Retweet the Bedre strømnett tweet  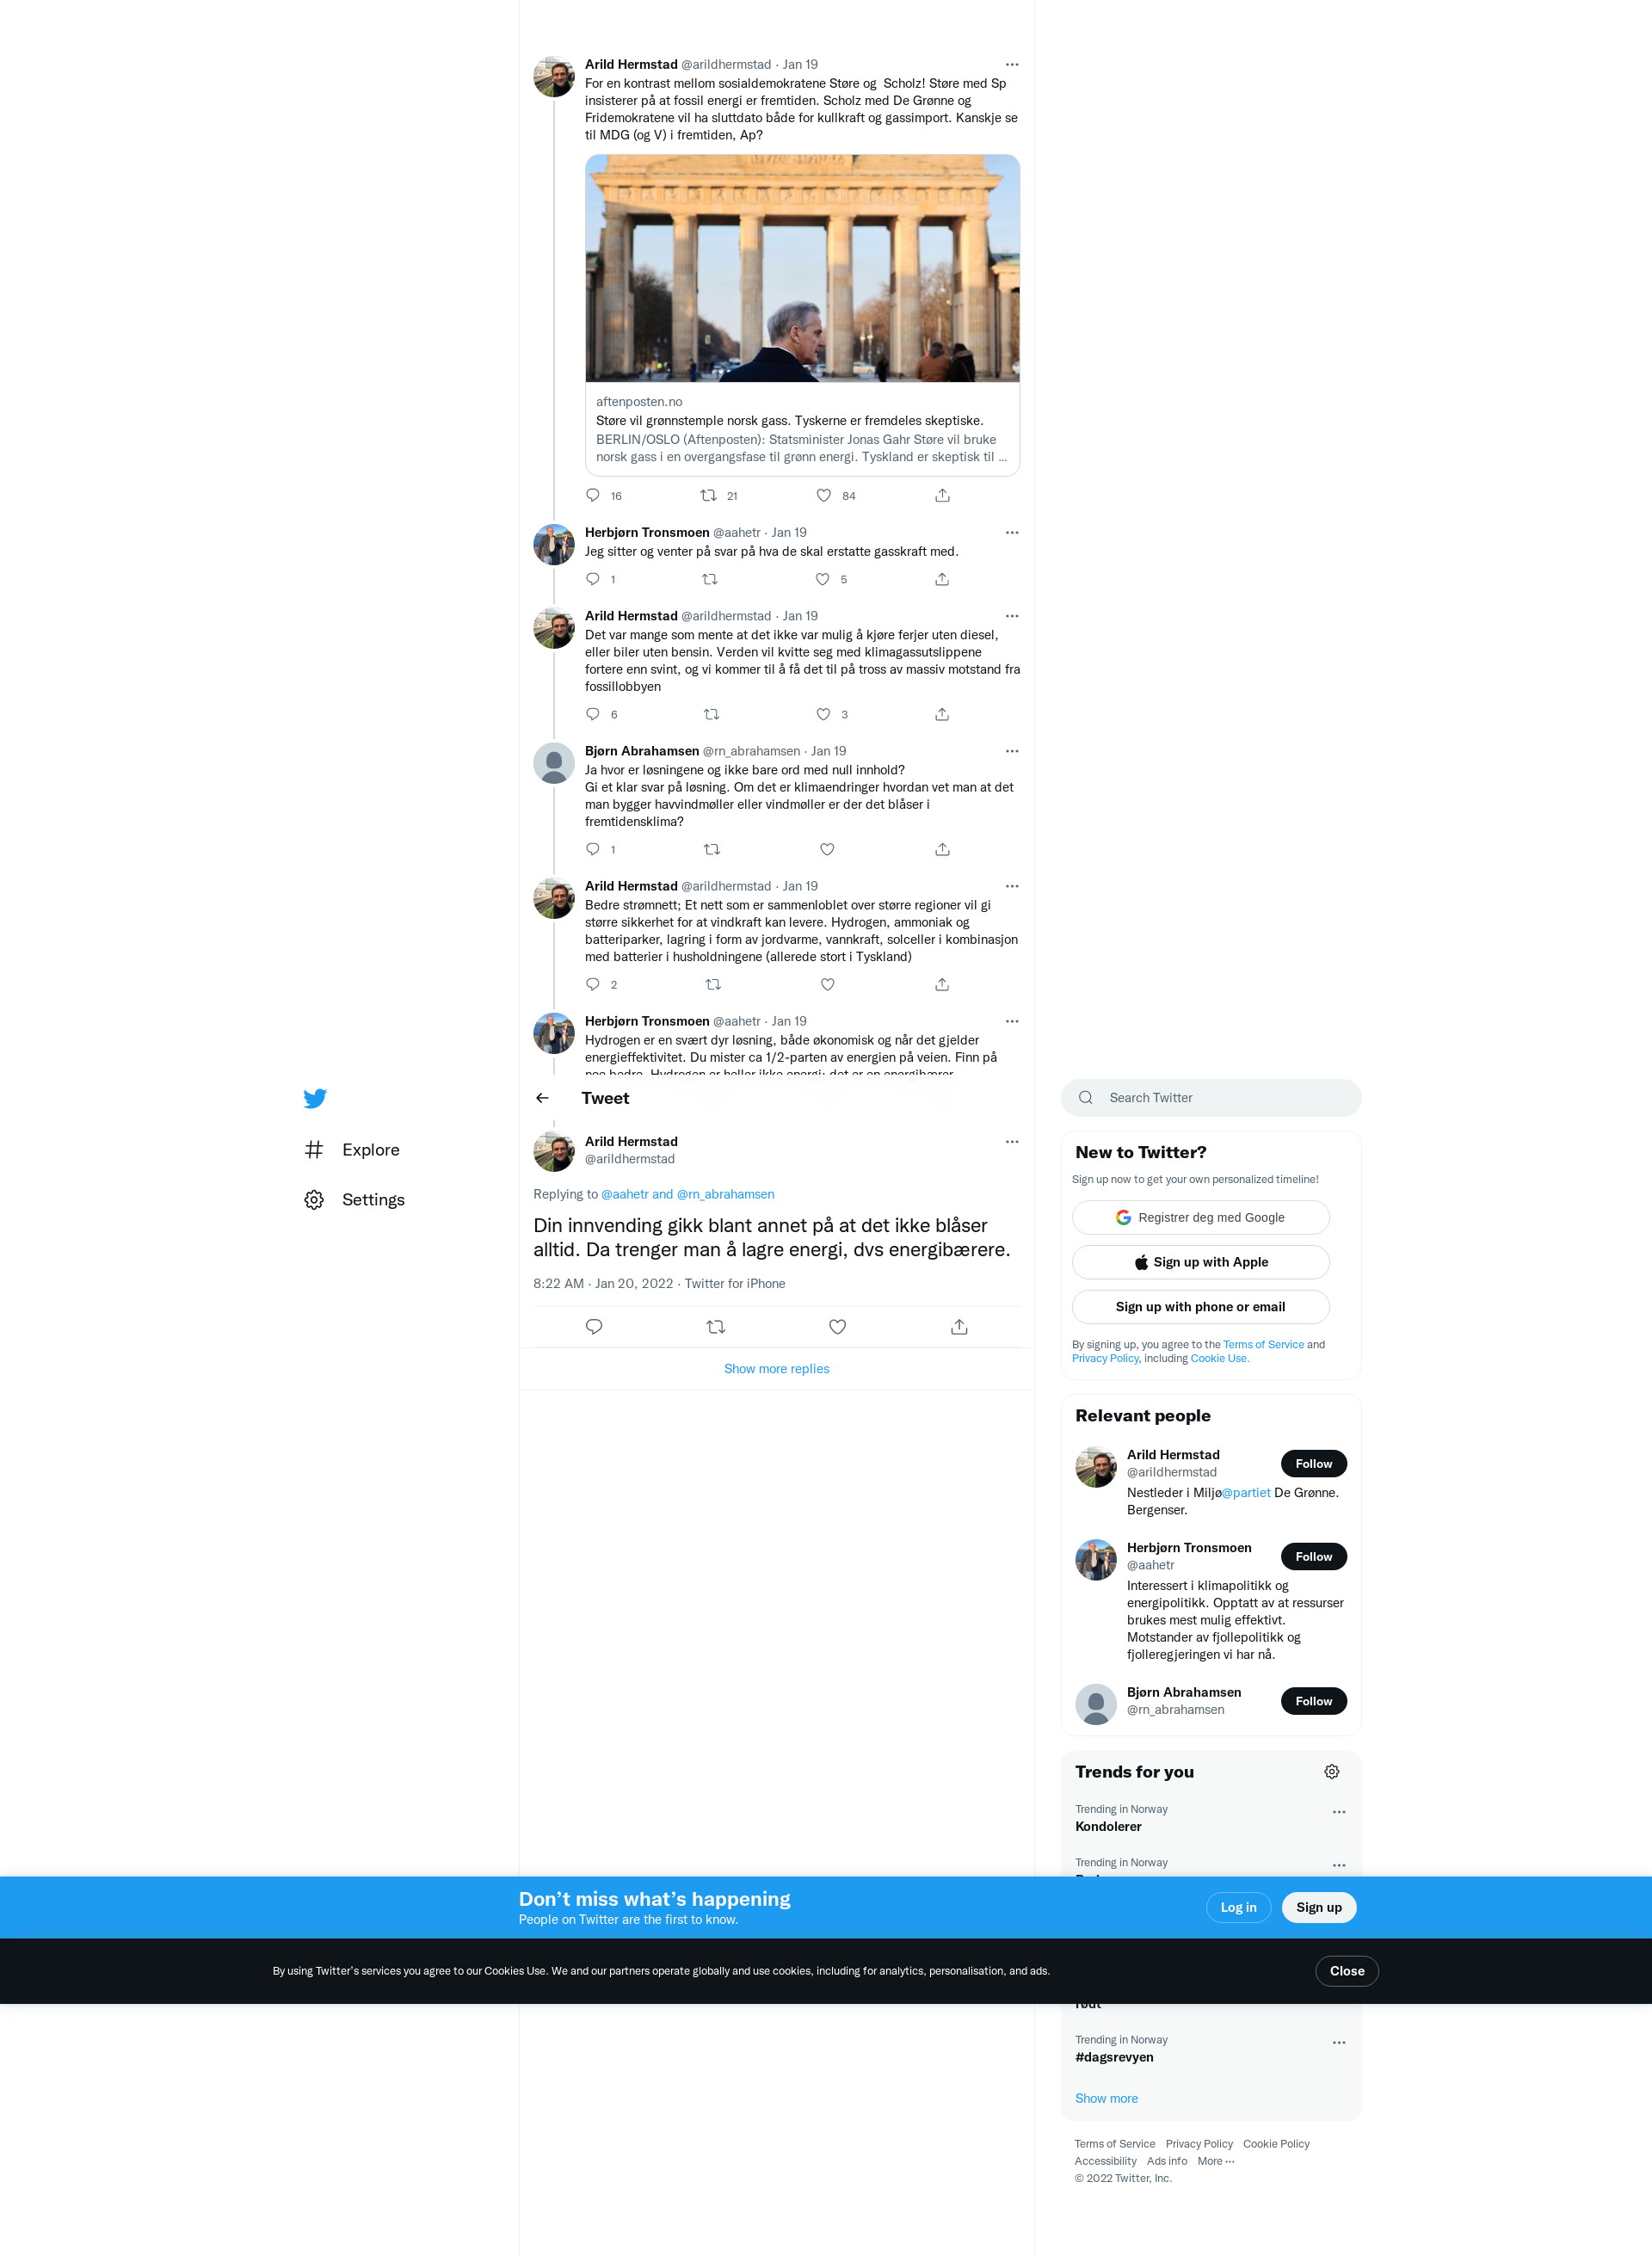coord(713,984)
